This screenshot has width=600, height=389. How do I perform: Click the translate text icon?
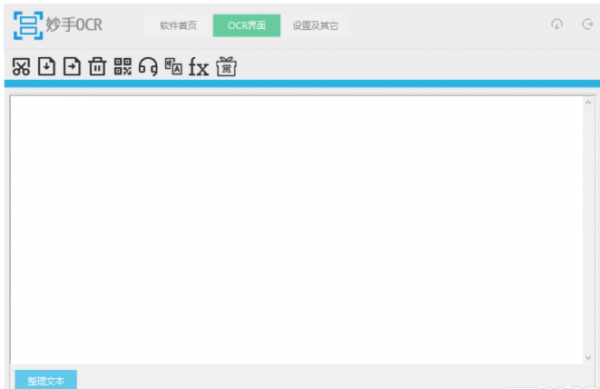174,66
